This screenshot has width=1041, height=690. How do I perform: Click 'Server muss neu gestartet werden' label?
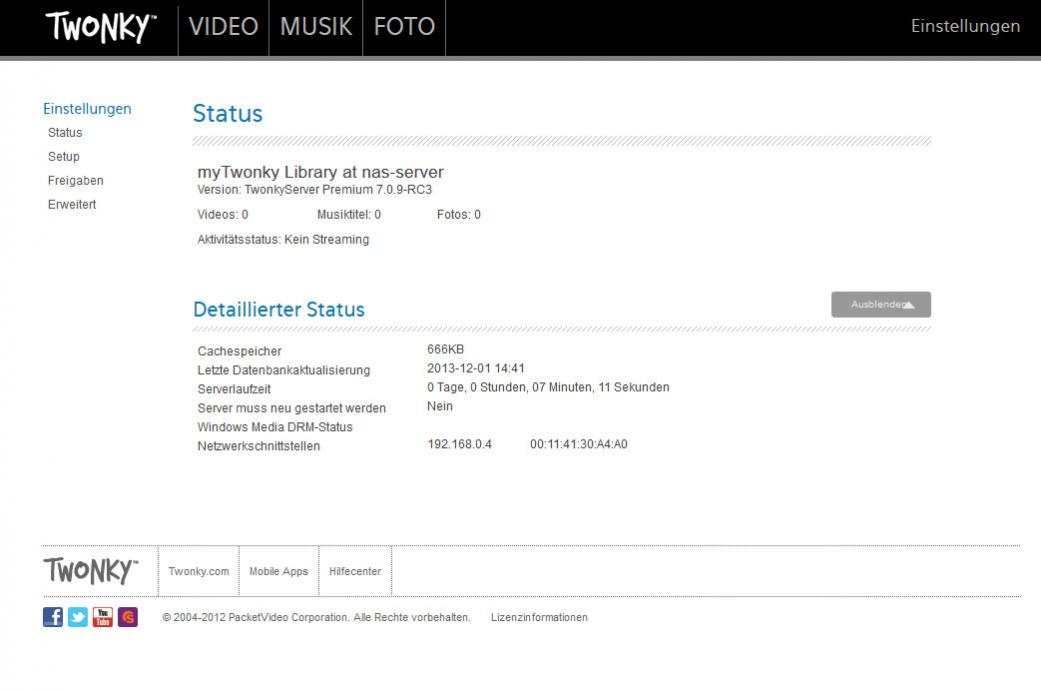291,408
